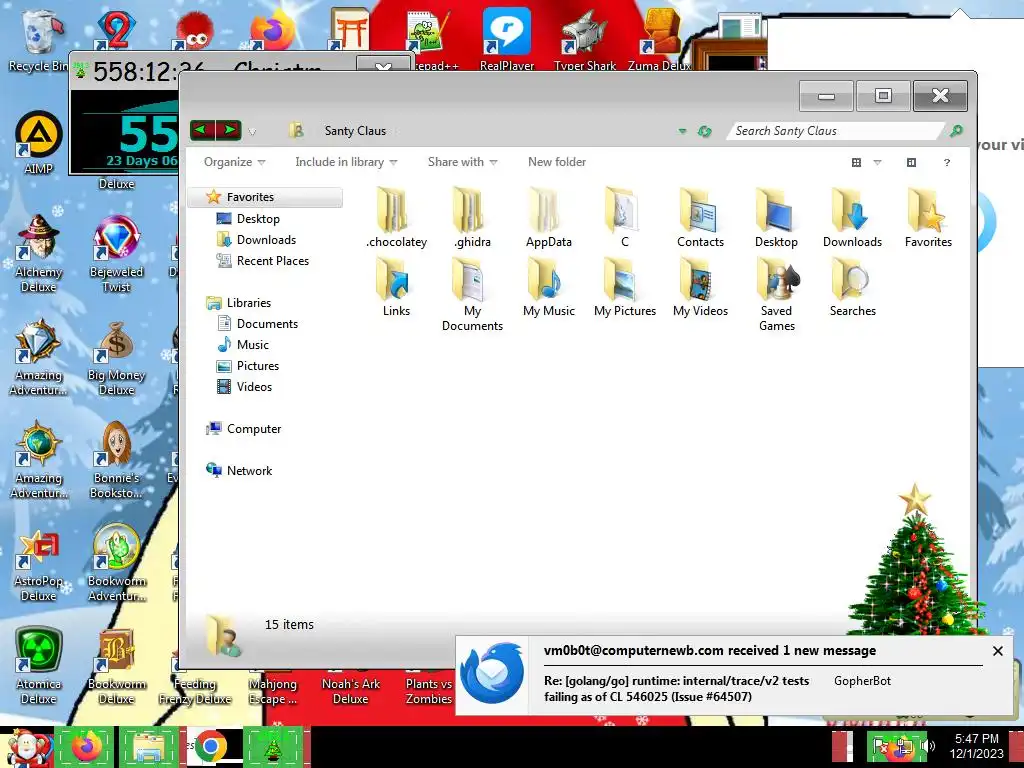Screen dimensions: 1024x768
Task: Open Explorer help question mark
Action: [946, 162]
